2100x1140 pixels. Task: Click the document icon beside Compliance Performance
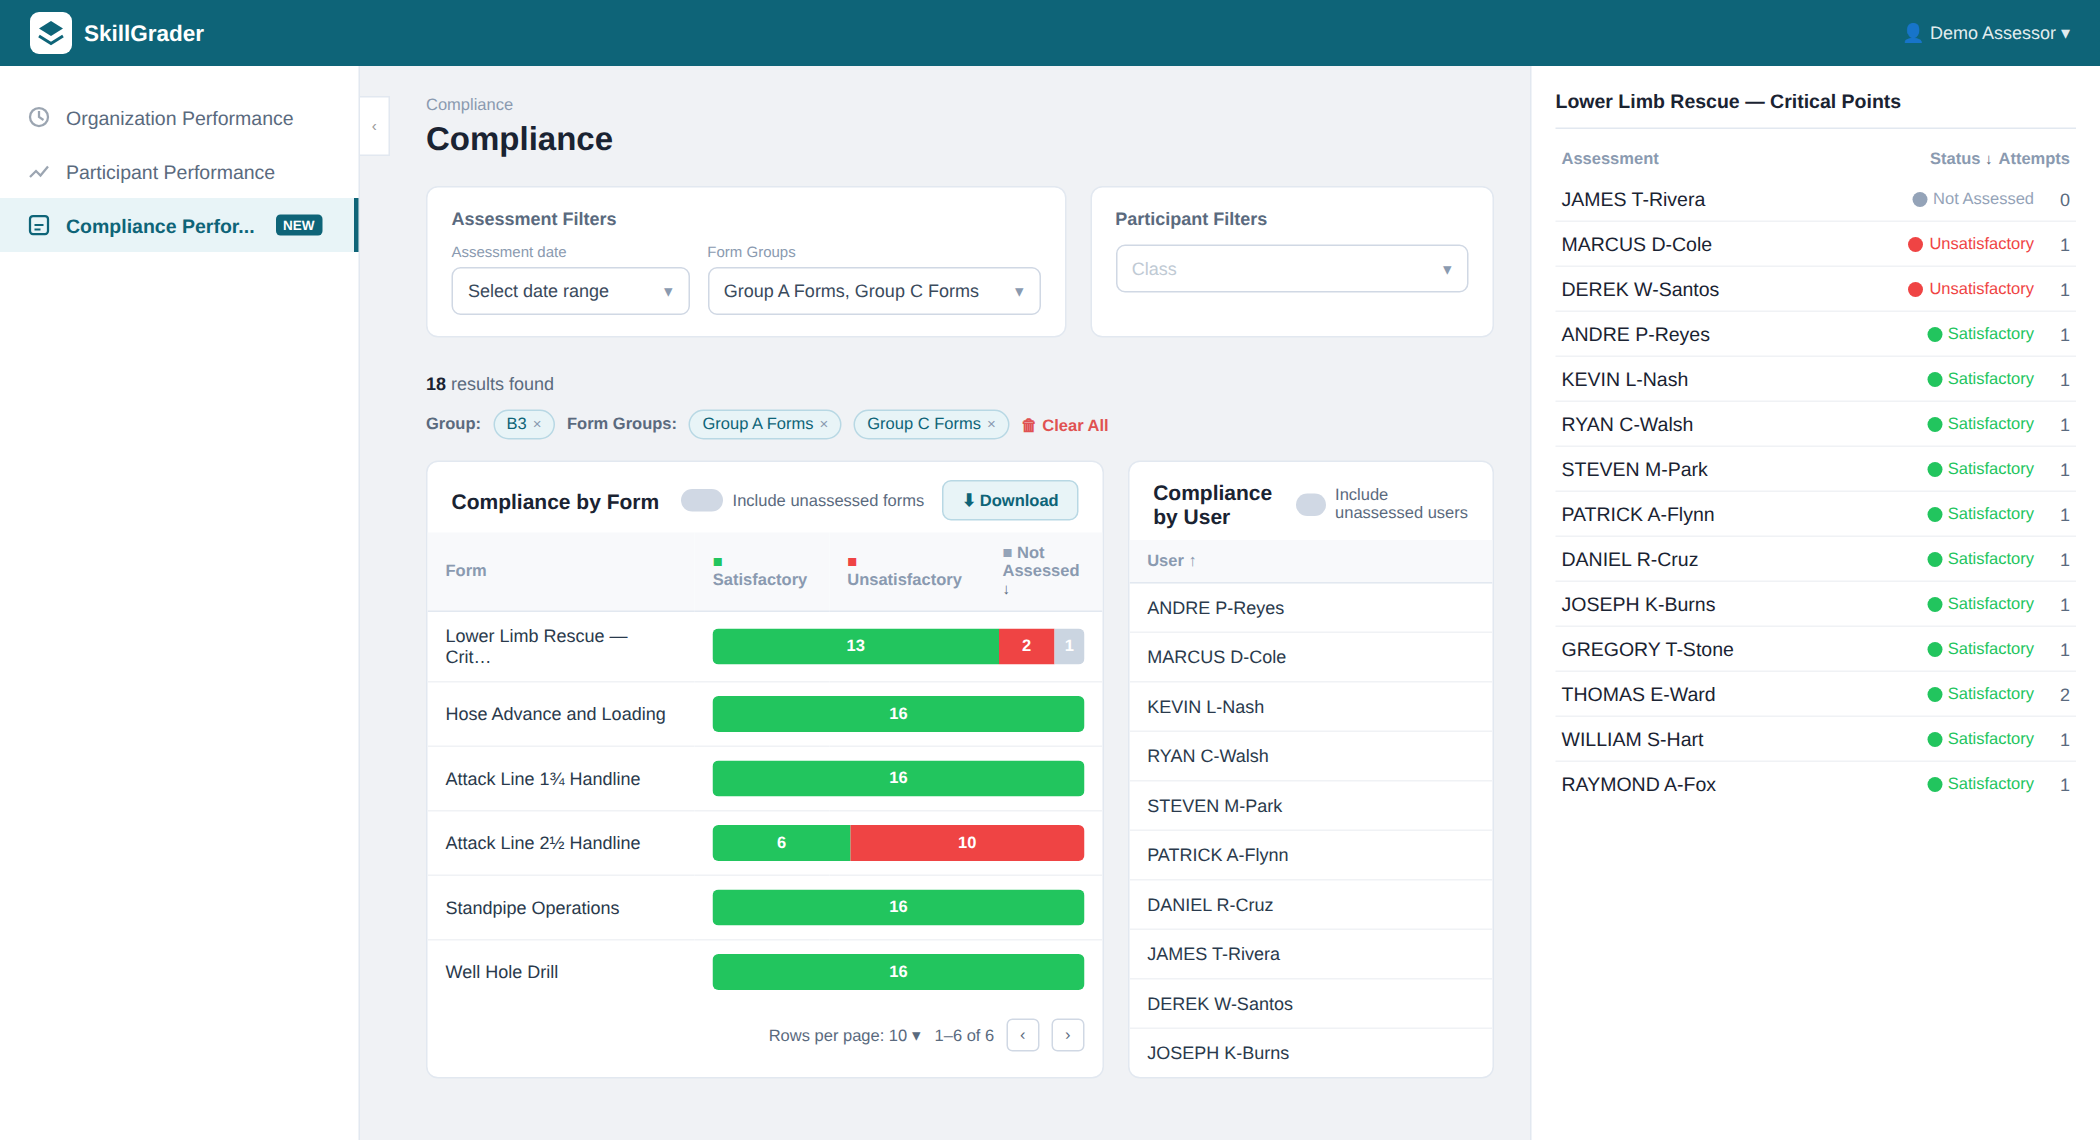click(38, 225)
